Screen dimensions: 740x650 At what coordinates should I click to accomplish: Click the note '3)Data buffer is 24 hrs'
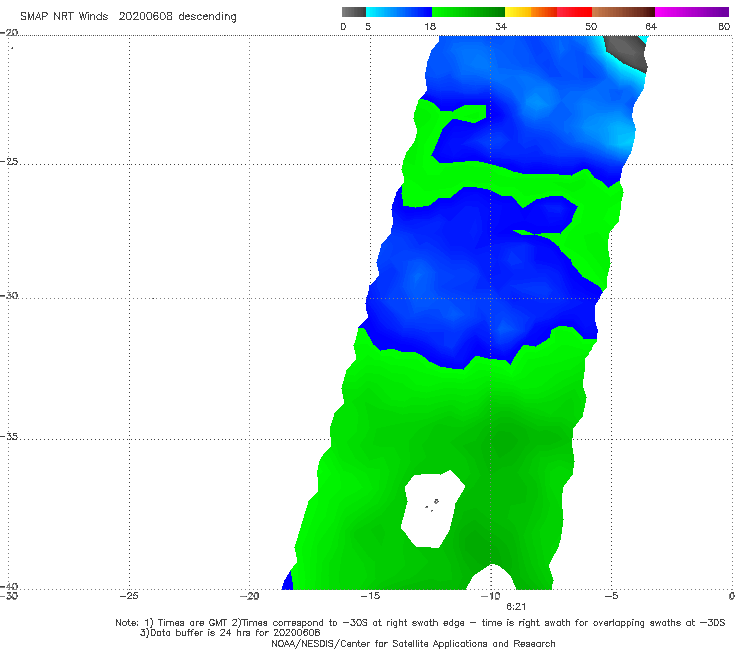(x=230, y=633)
